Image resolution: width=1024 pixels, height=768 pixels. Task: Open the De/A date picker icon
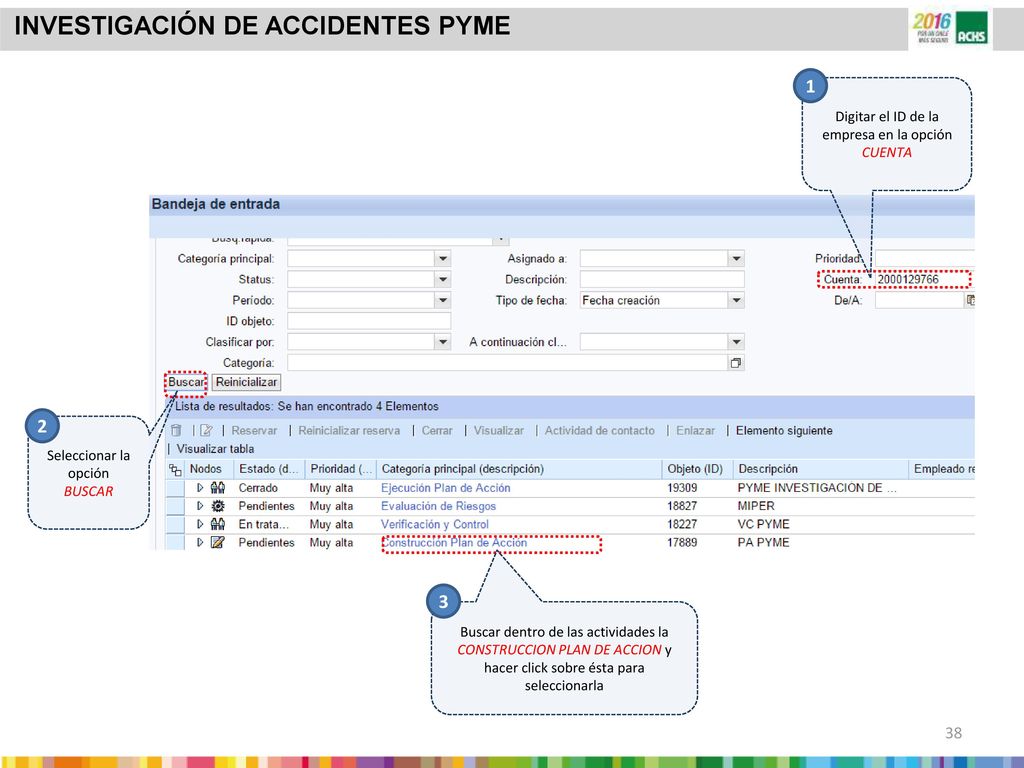(x=970, y=300)
